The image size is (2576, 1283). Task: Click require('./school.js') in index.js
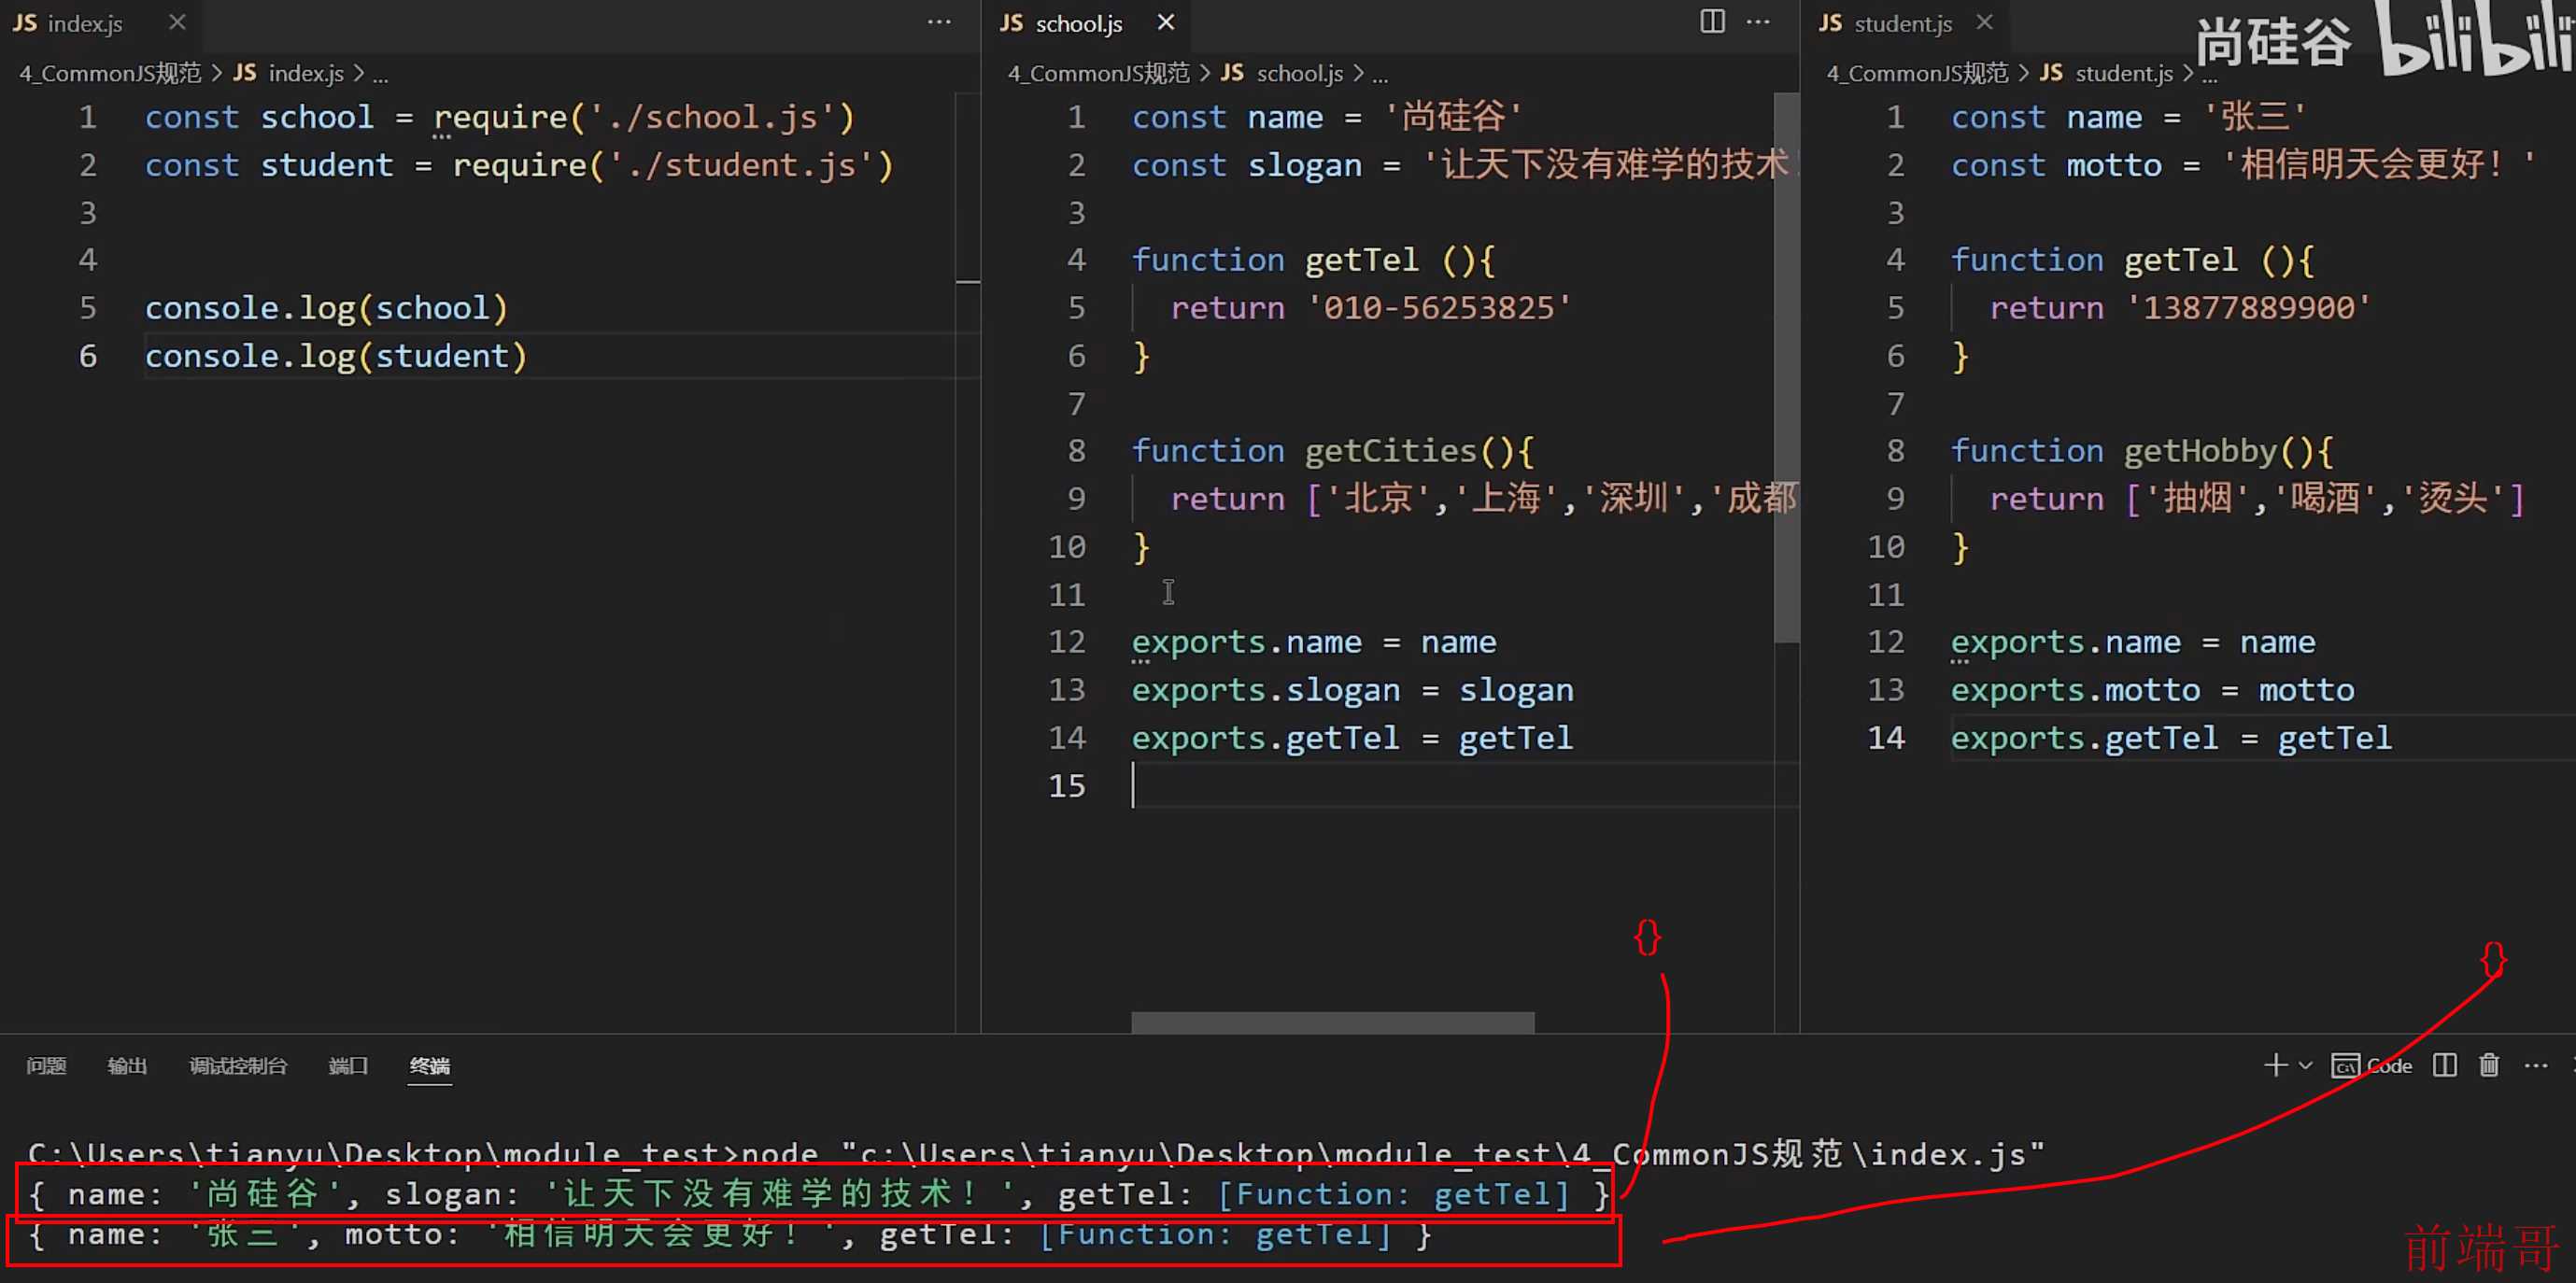coord(645,117)
